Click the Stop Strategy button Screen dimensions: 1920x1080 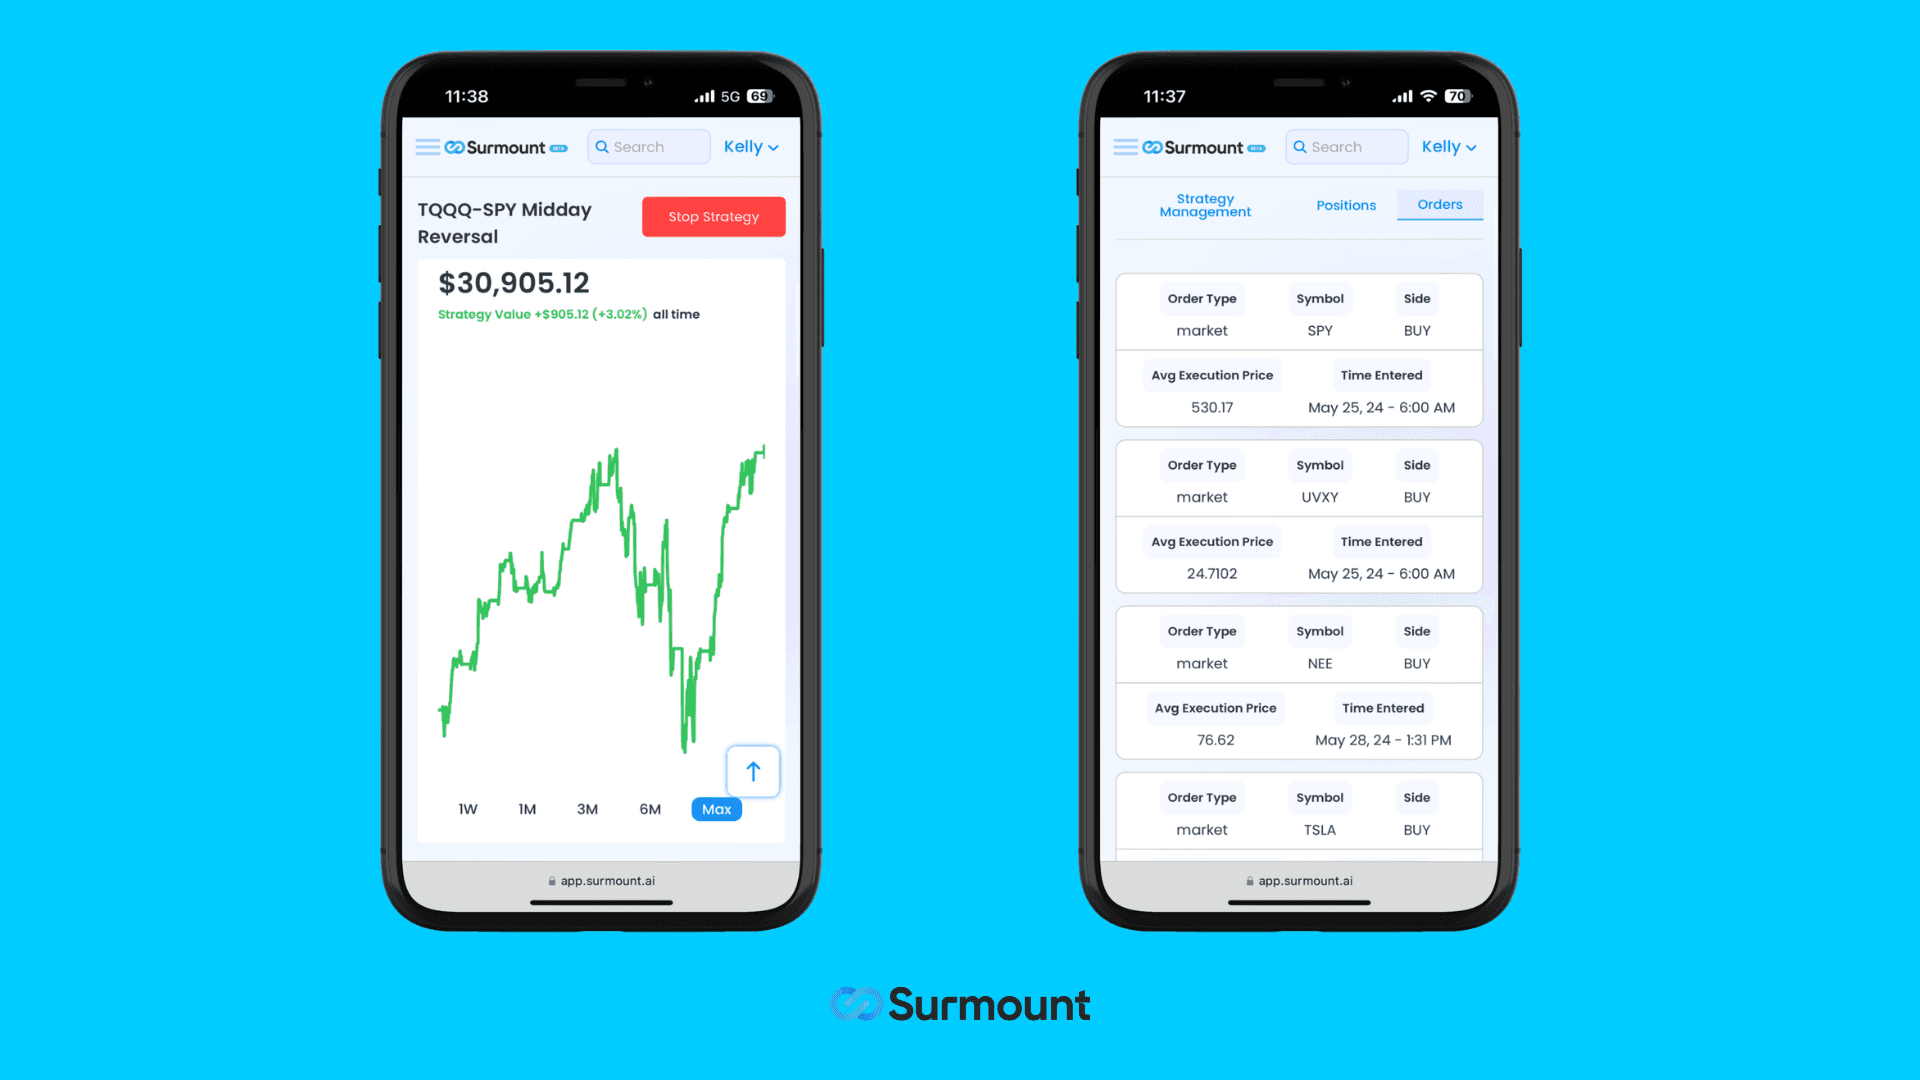pyautogui.click(x=713, y=216)
